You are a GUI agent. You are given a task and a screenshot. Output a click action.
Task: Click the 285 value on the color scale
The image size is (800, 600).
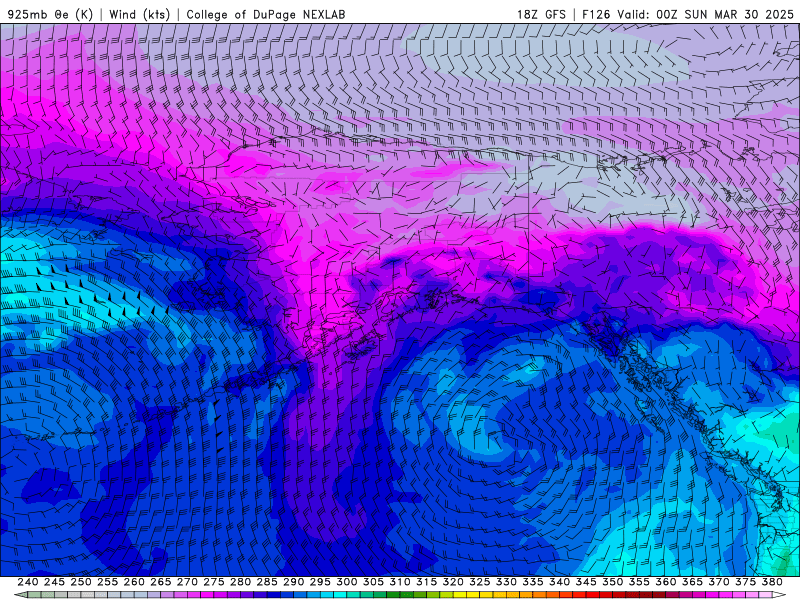[x=267, y=582]
